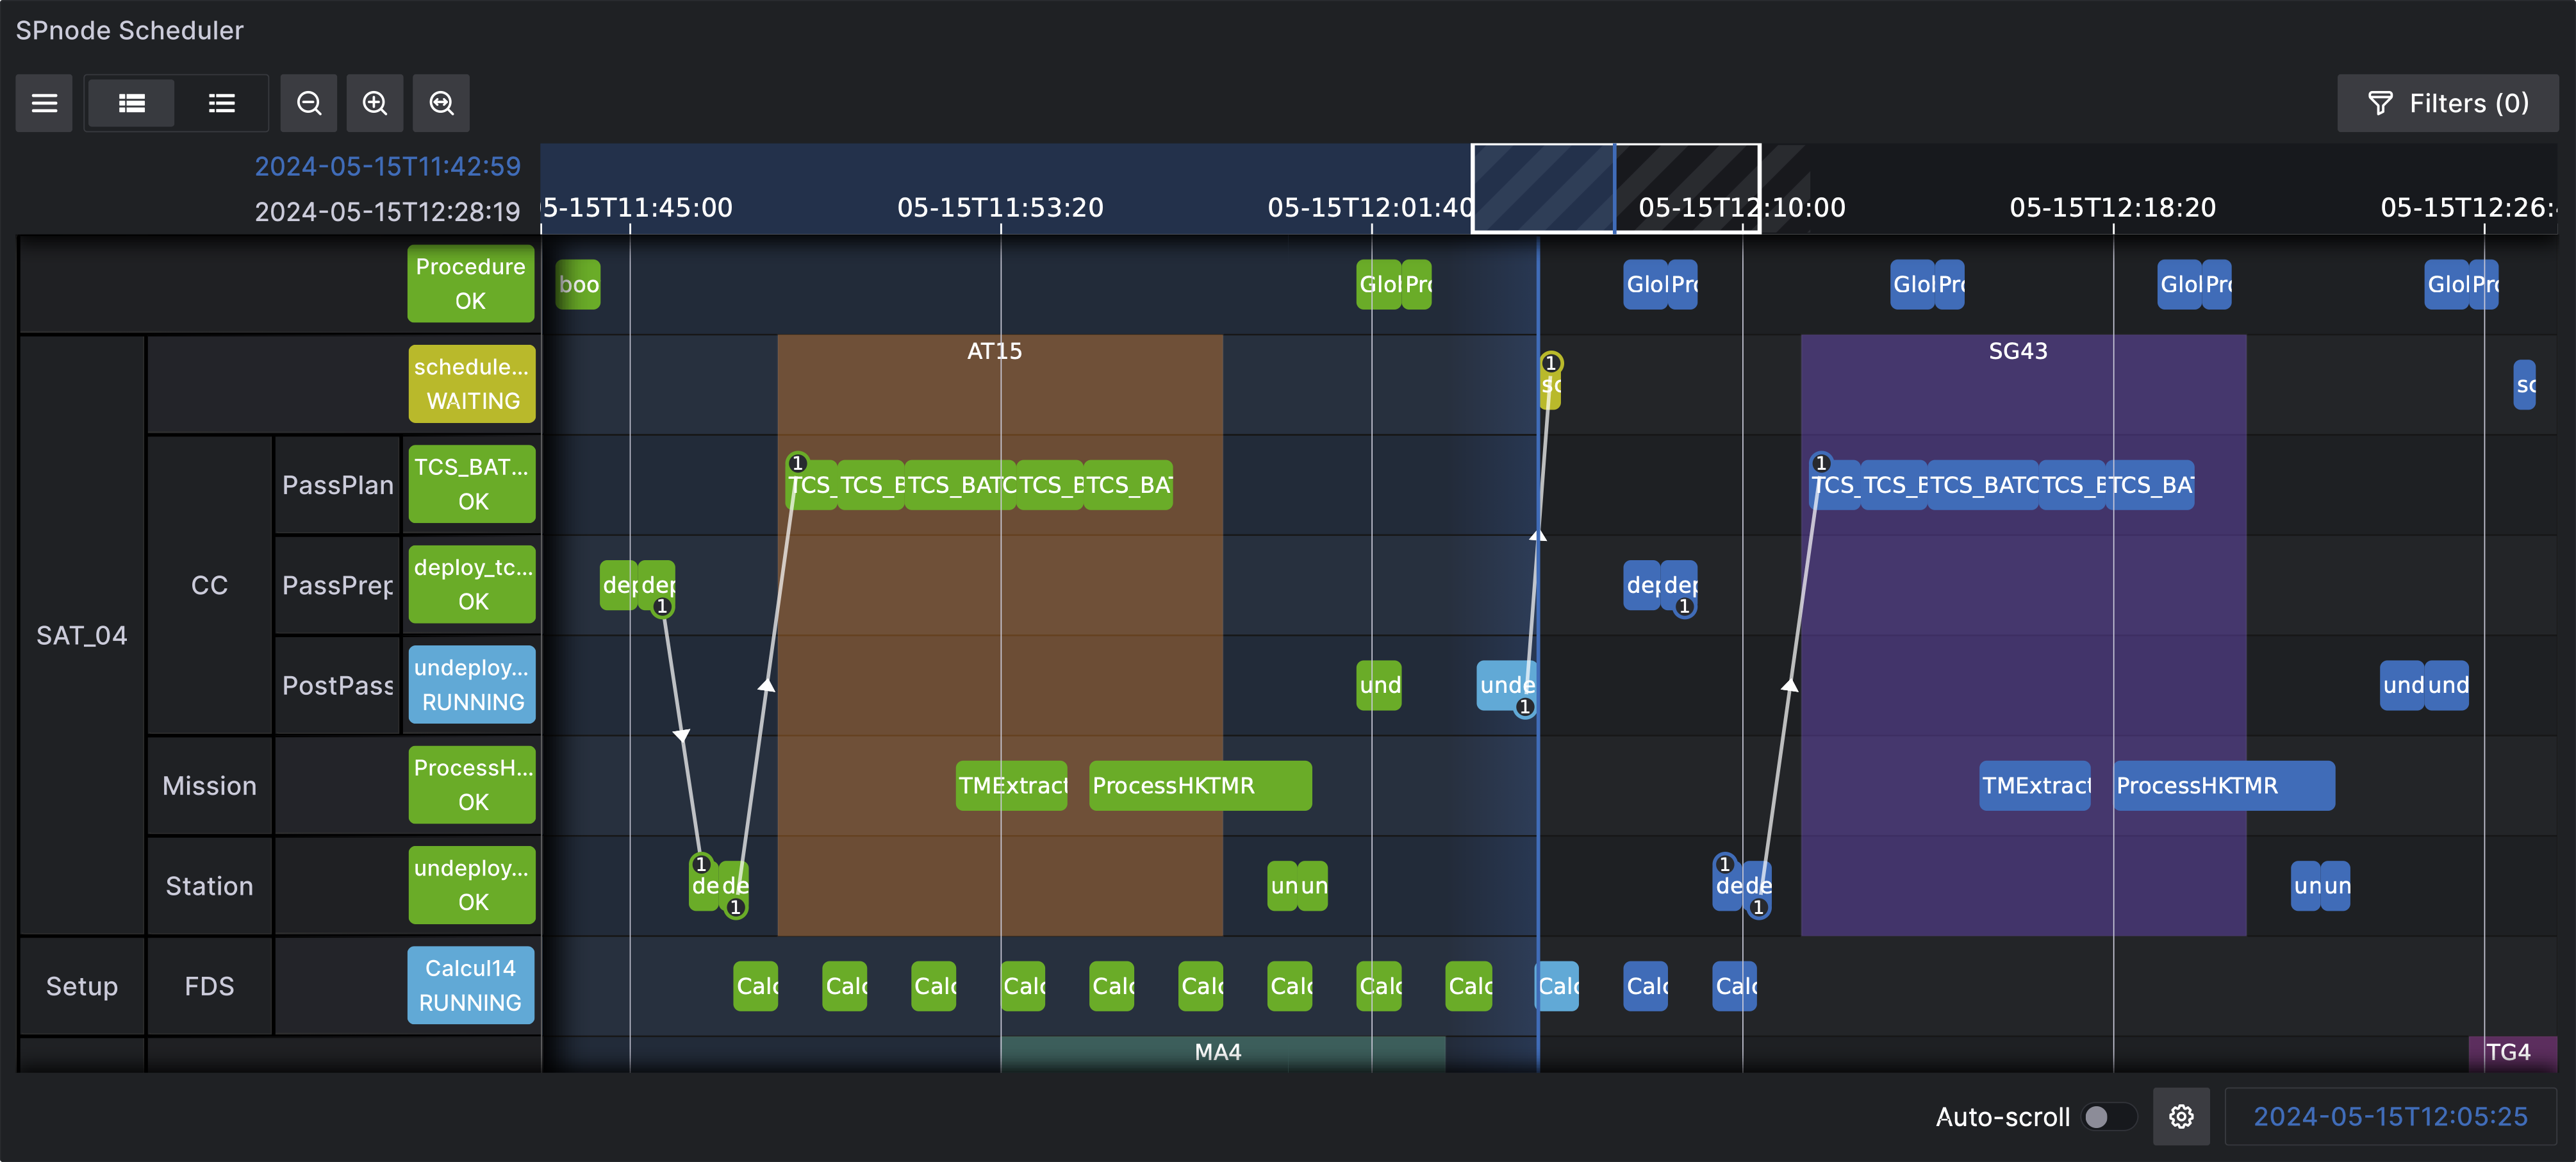
Task: Select the Mission row label
Action: tap(209, 786)
